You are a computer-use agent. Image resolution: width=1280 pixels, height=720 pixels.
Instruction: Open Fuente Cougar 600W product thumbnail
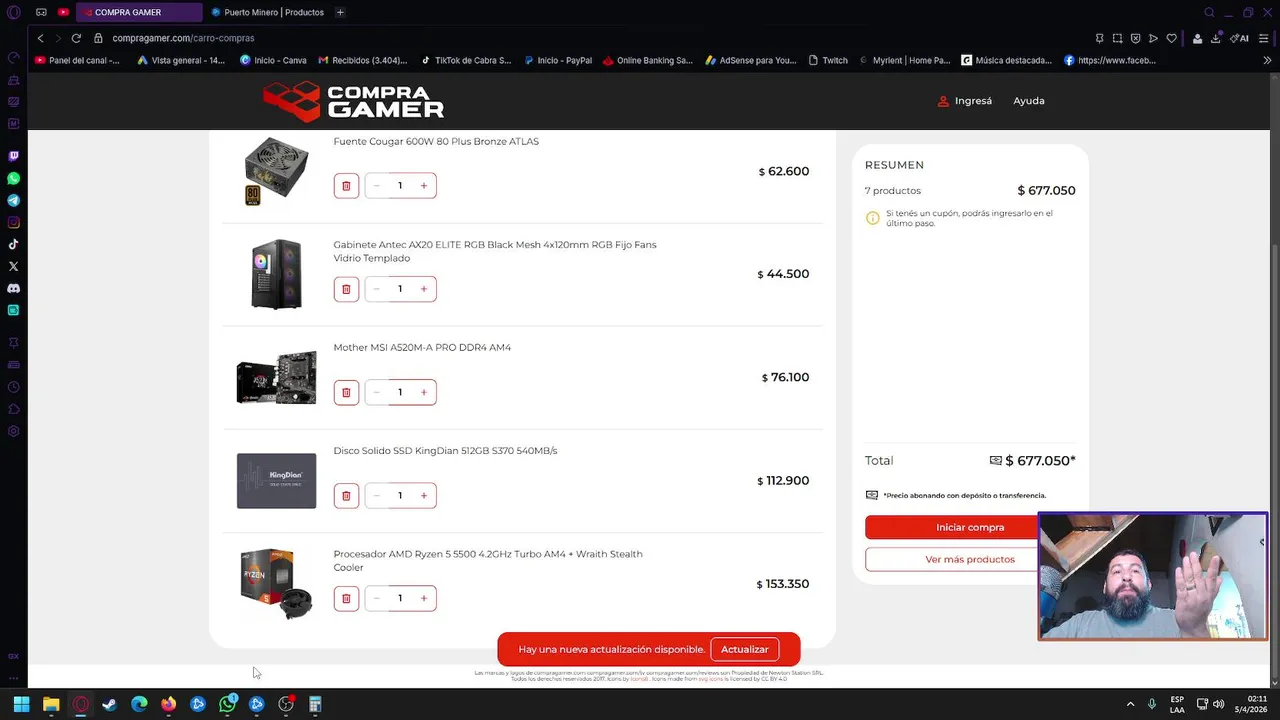276,170
